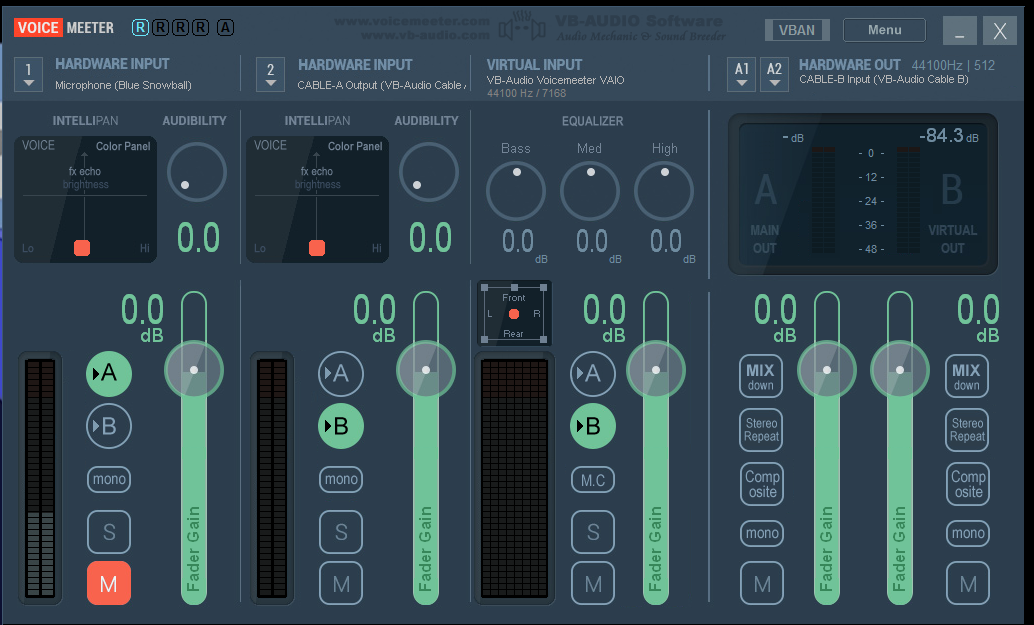Toggle mono on Hardware Input 1
The height and width of the screenshot is (625, 1034).
point(109,479)
